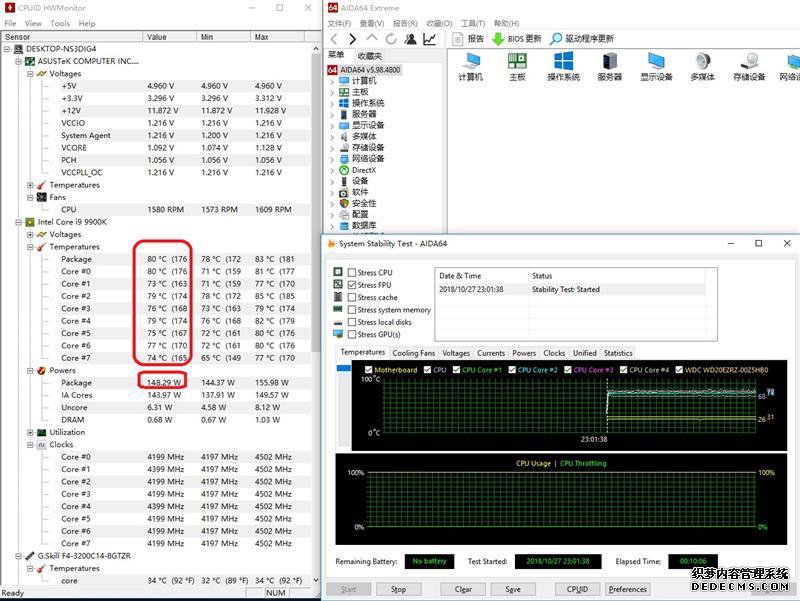This screenshot has width=800, height=601.
Task: Click the Save button in Stability Test
Action: [x=513, y=589]
